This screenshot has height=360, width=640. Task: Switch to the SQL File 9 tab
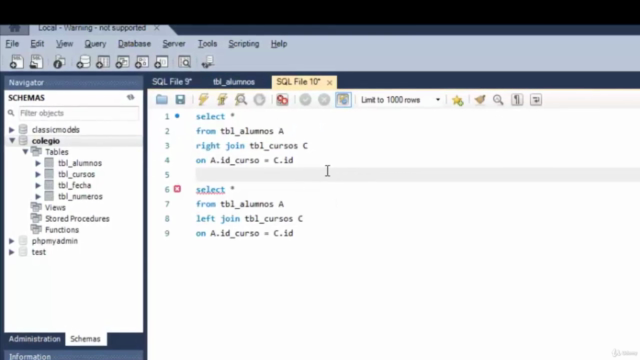coord(172,82)
